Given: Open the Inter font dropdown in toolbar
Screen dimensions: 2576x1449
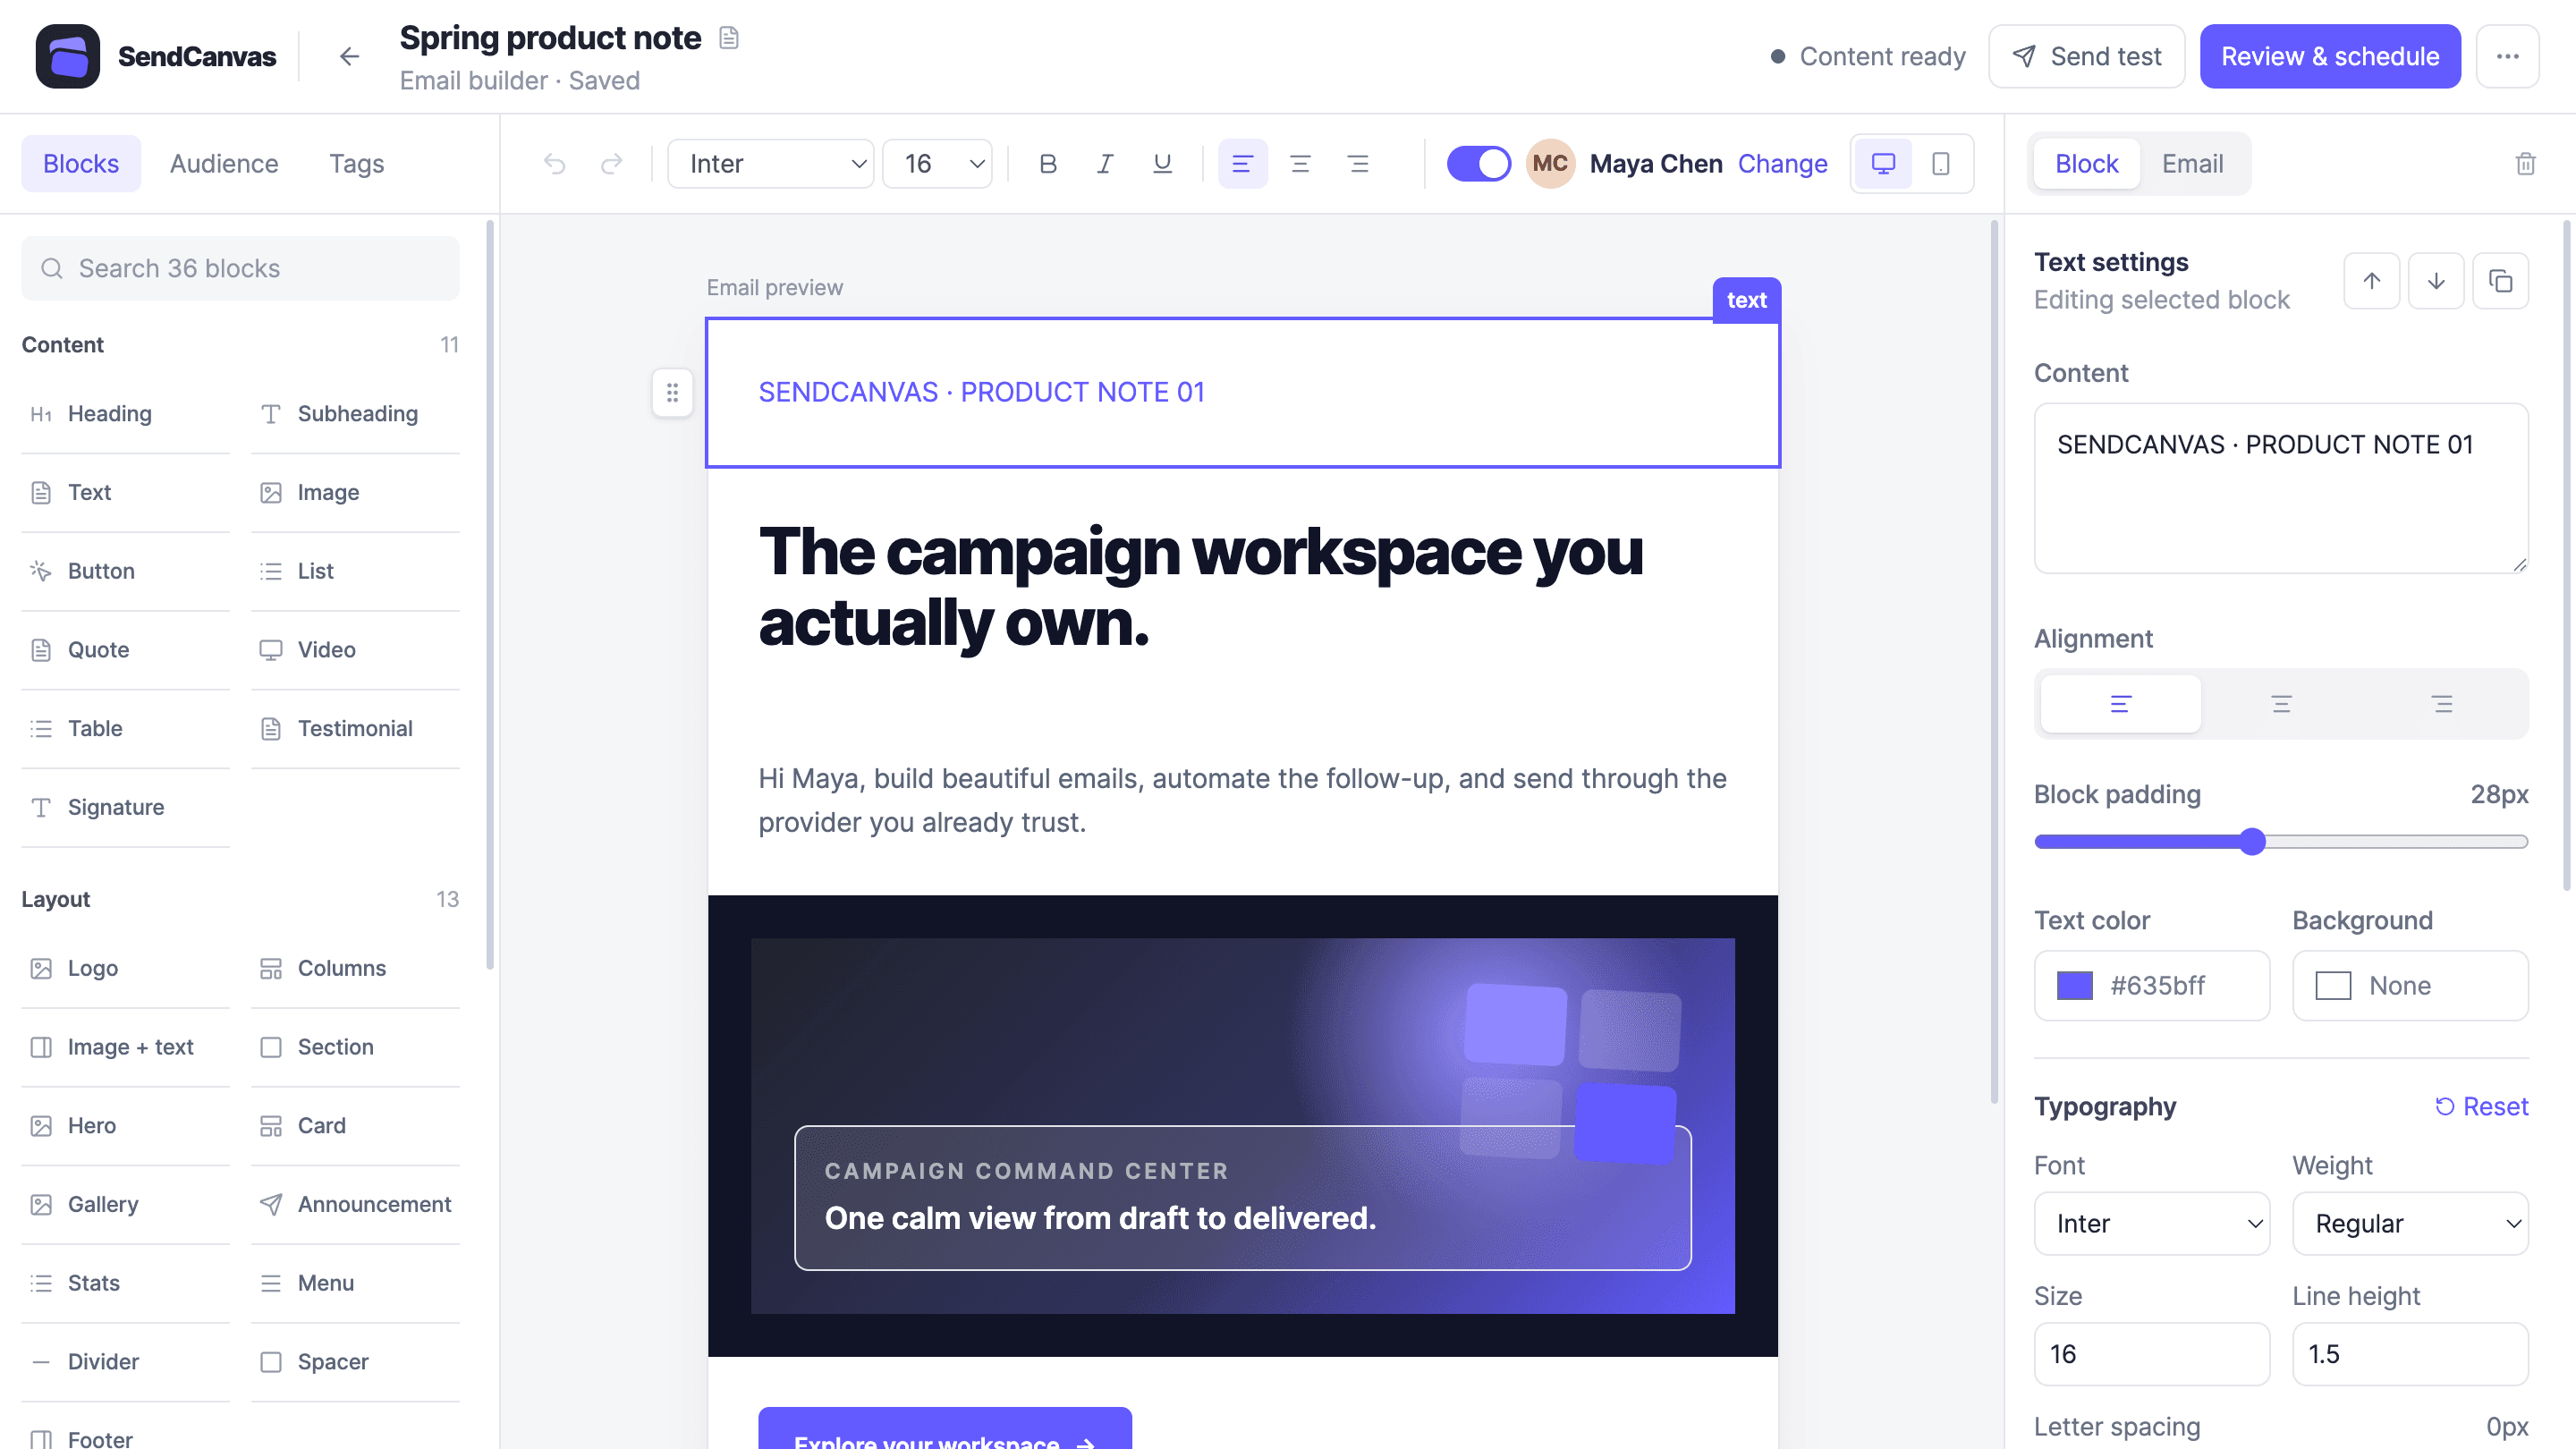Looking at the screenshot, I should coord(771,163).
